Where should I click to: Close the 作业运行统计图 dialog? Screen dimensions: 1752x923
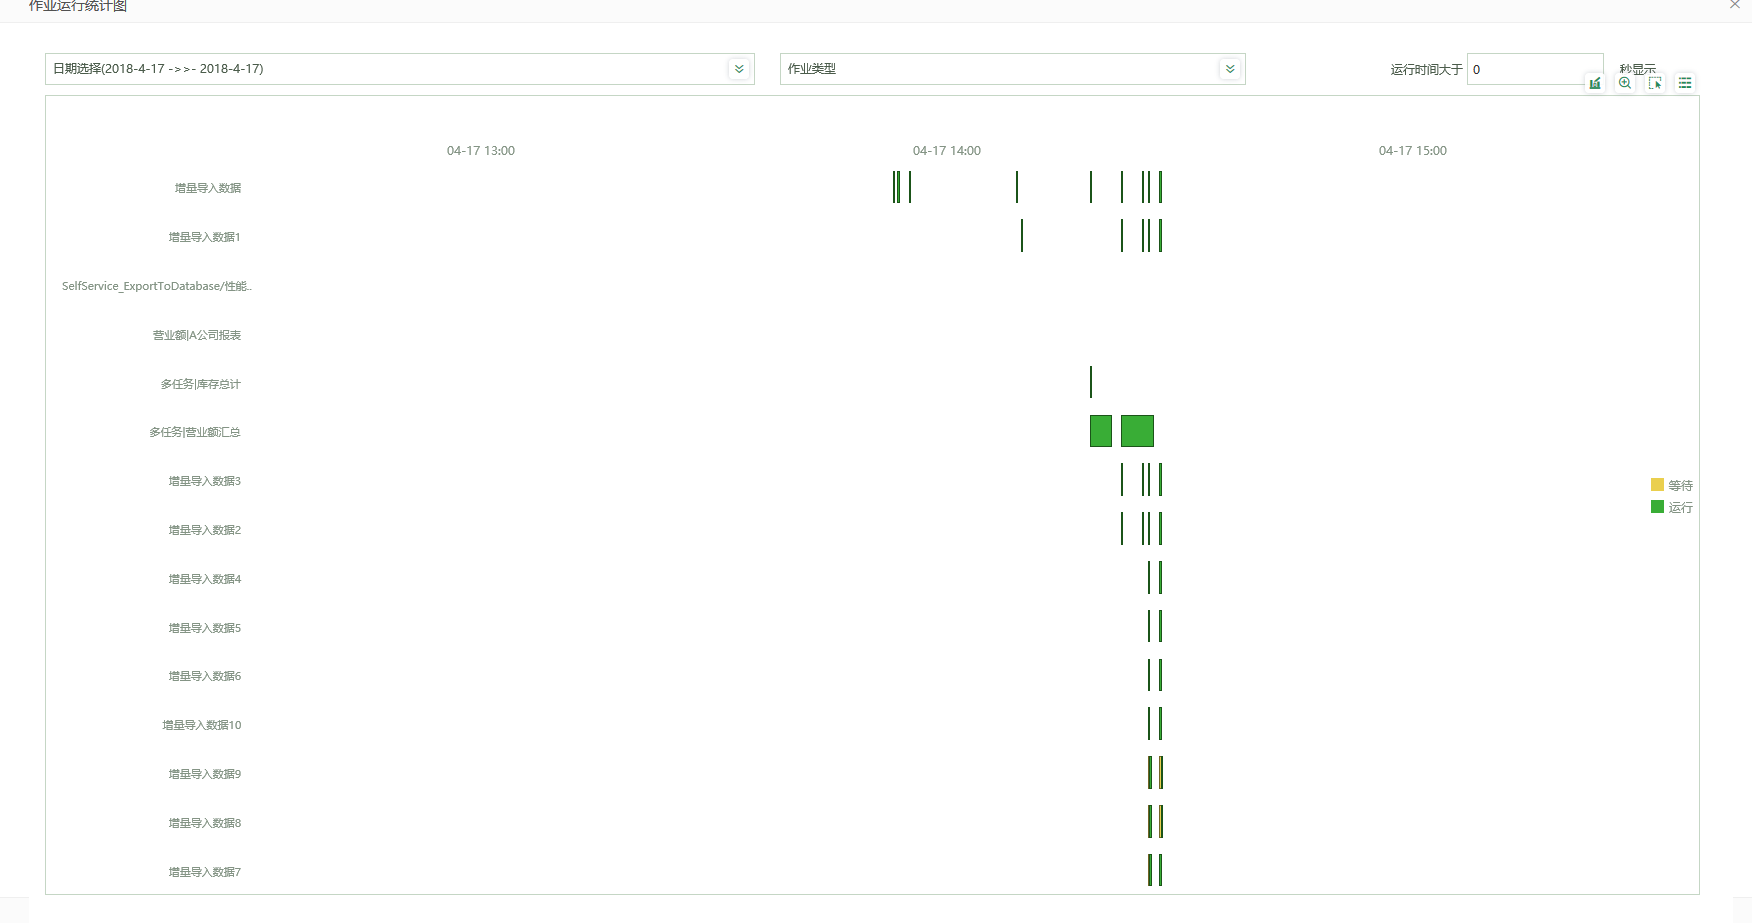click(1735, 5)
